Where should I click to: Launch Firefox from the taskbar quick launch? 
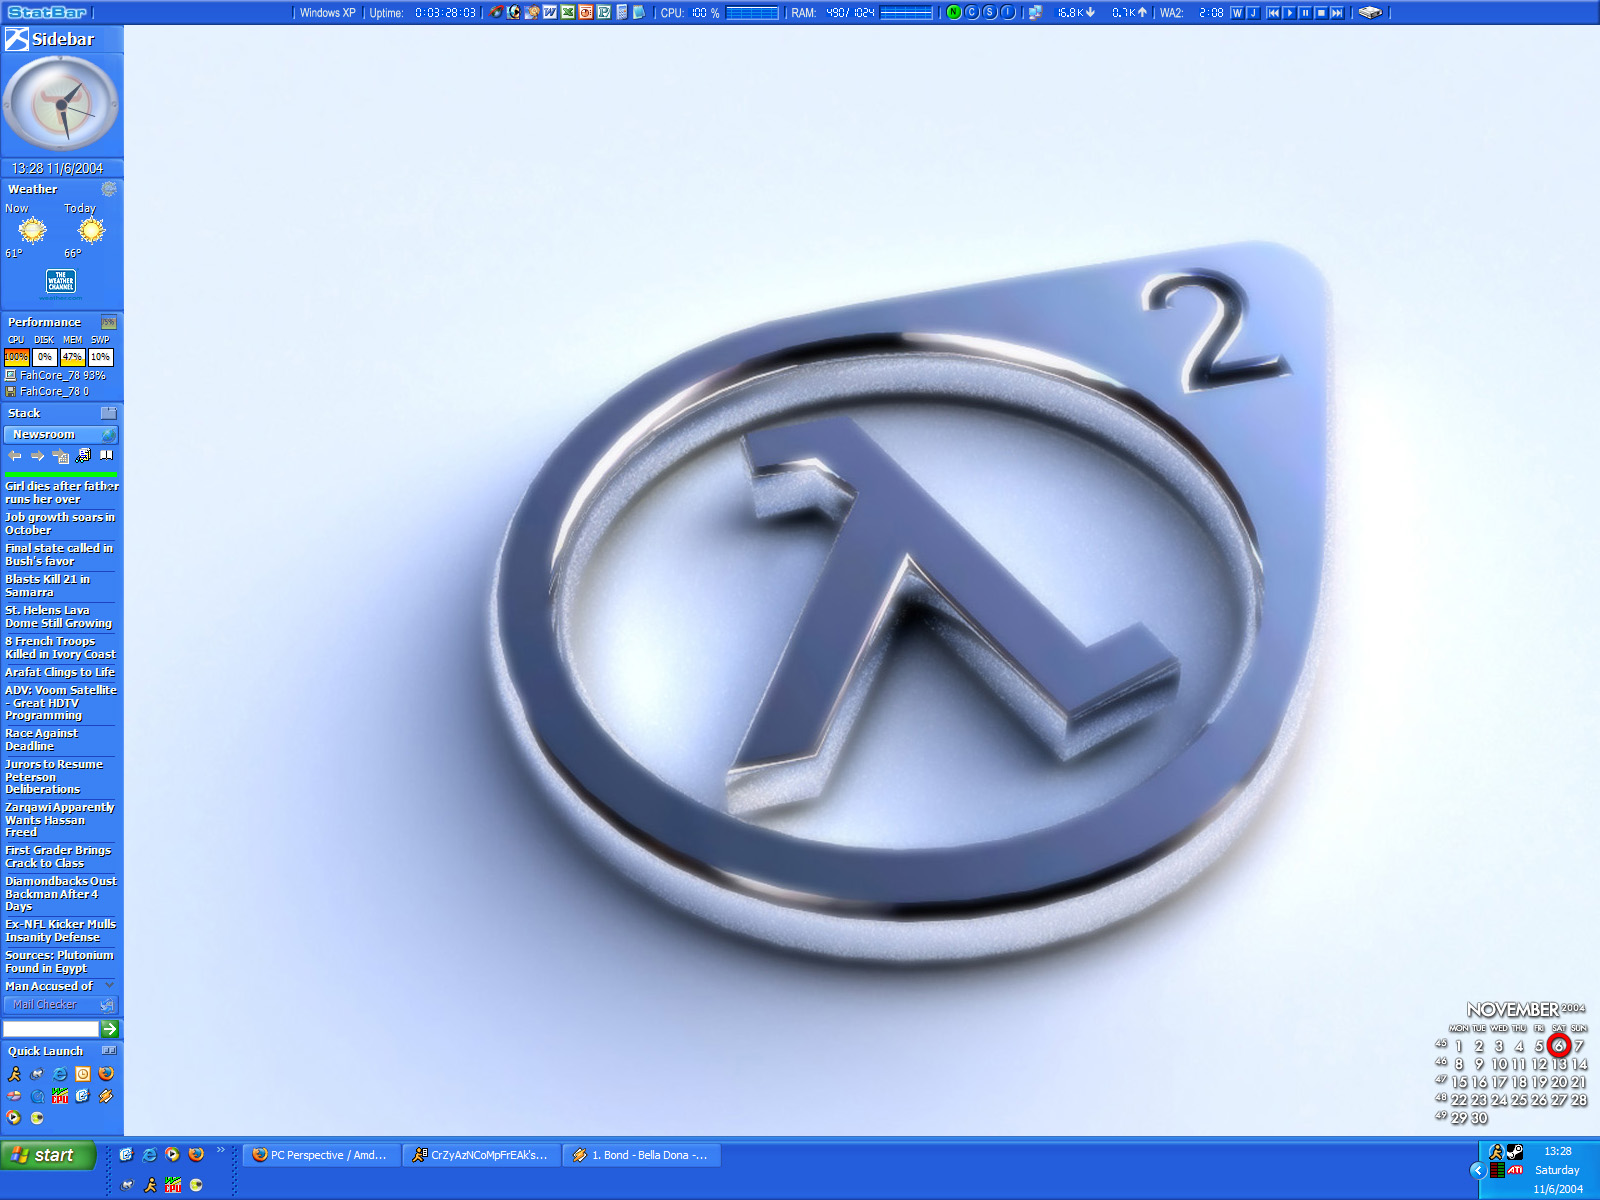196,1155
